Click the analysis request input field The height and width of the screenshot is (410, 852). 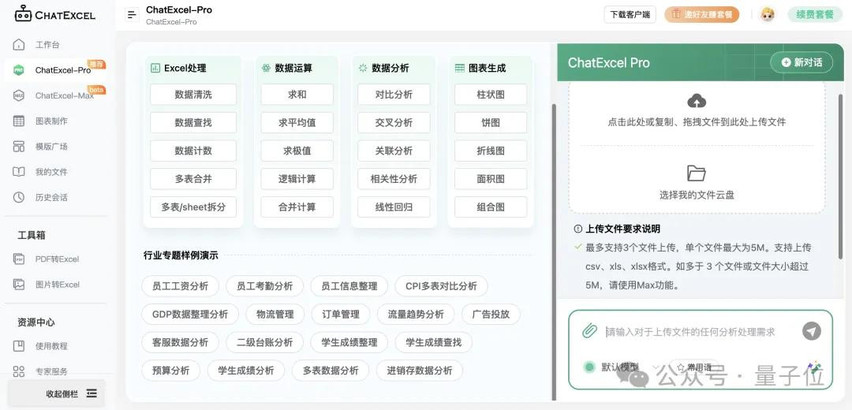click(690, 332)
